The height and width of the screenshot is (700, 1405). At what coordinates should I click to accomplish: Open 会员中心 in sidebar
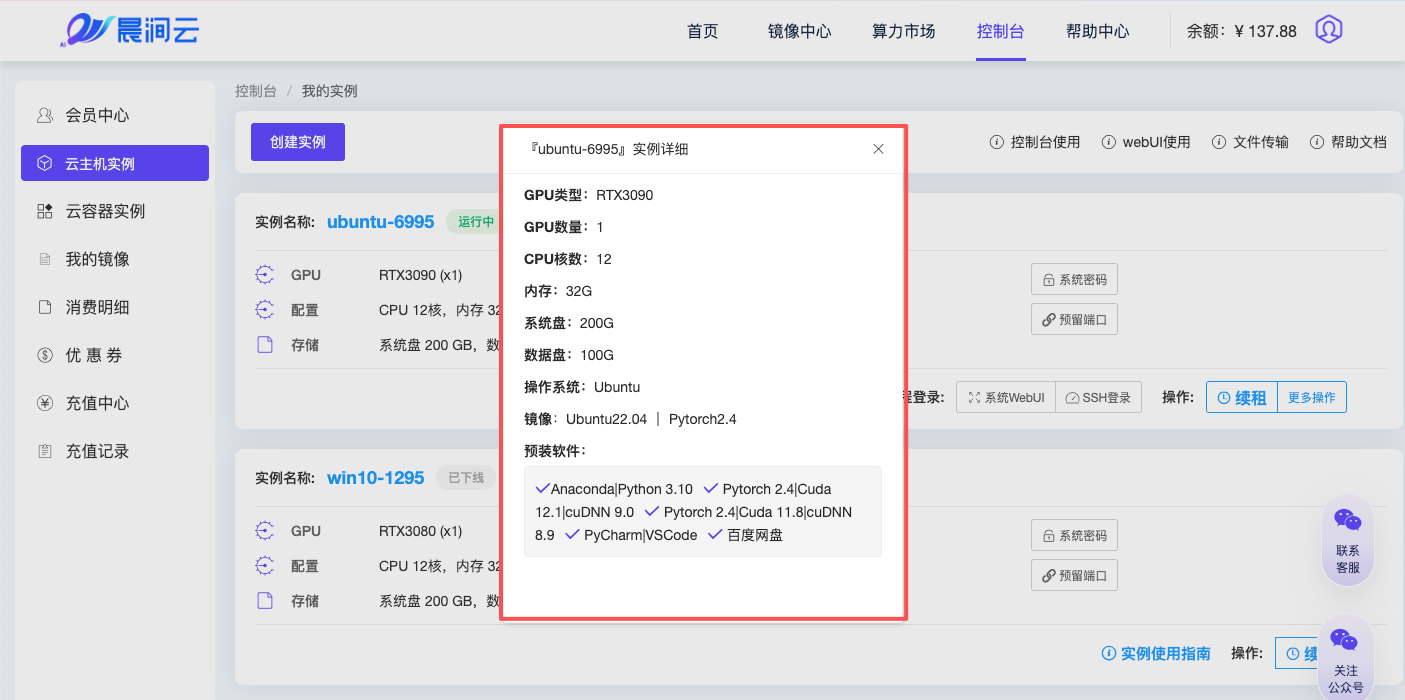coord(97,115)
